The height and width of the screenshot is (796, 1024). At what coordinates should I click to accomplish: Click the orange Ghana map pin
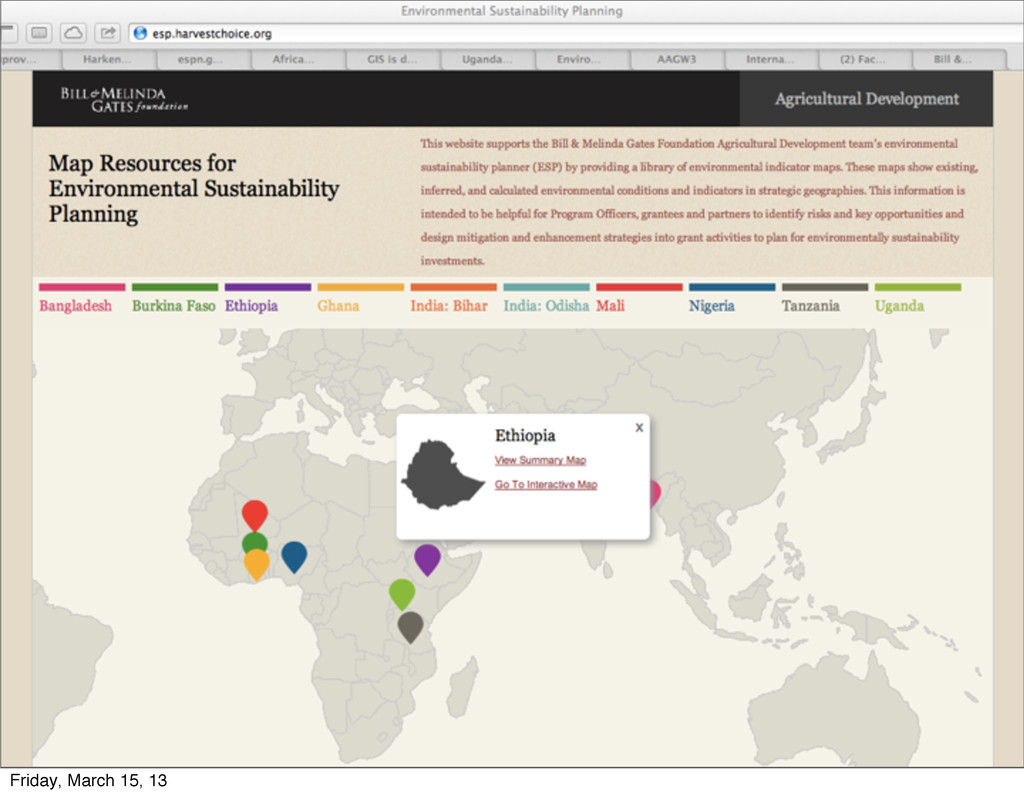(256, 564)
